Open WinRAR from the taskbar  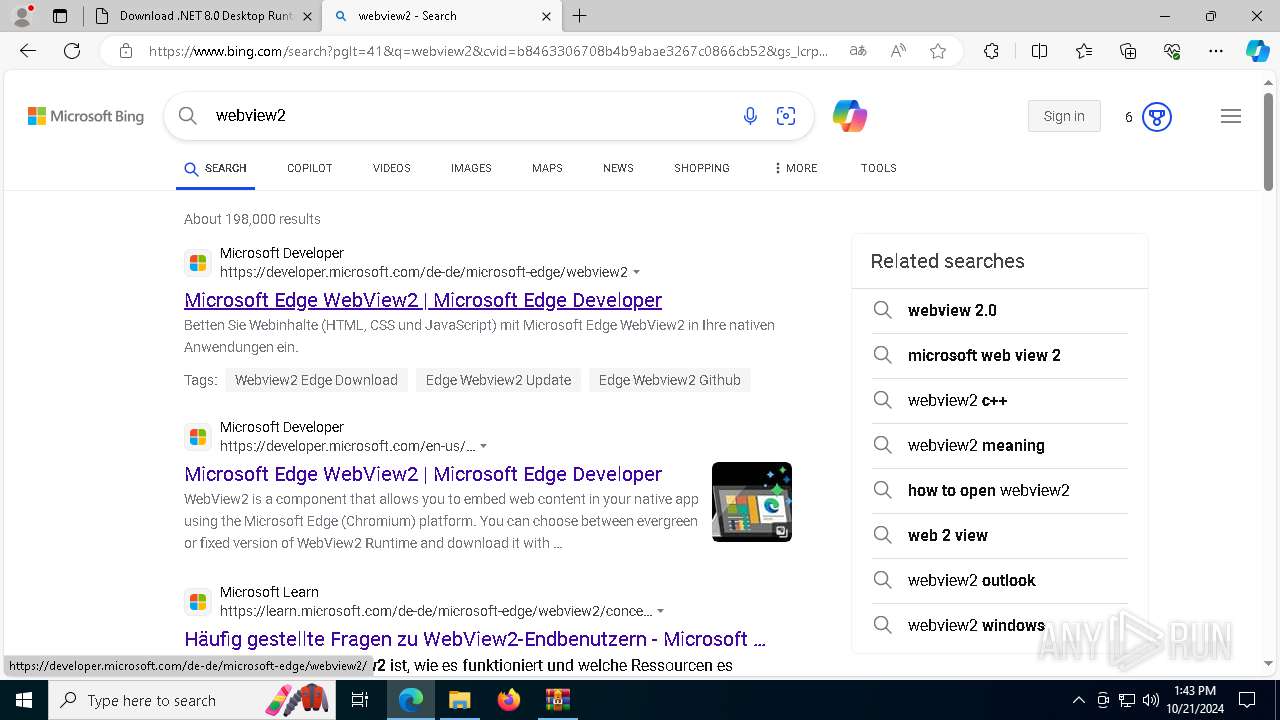[557, 700]
